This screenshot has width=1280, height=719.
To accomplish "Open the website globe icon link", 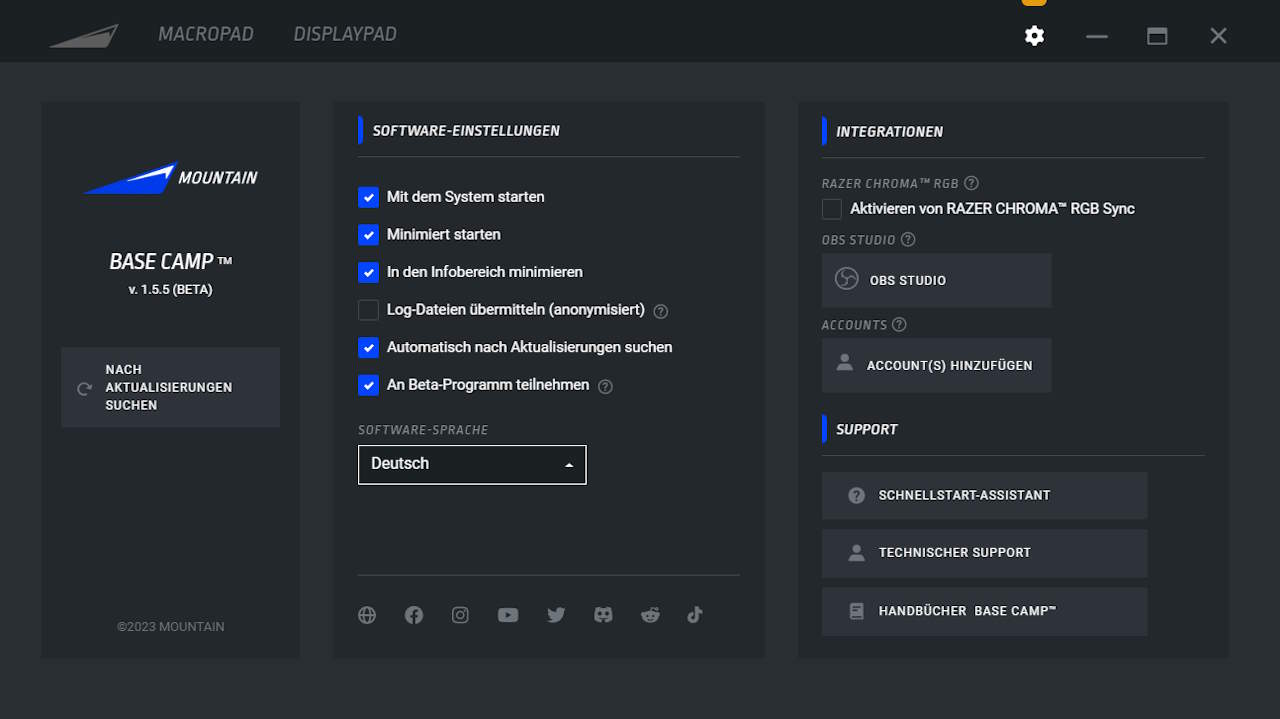I will point(367,615).
